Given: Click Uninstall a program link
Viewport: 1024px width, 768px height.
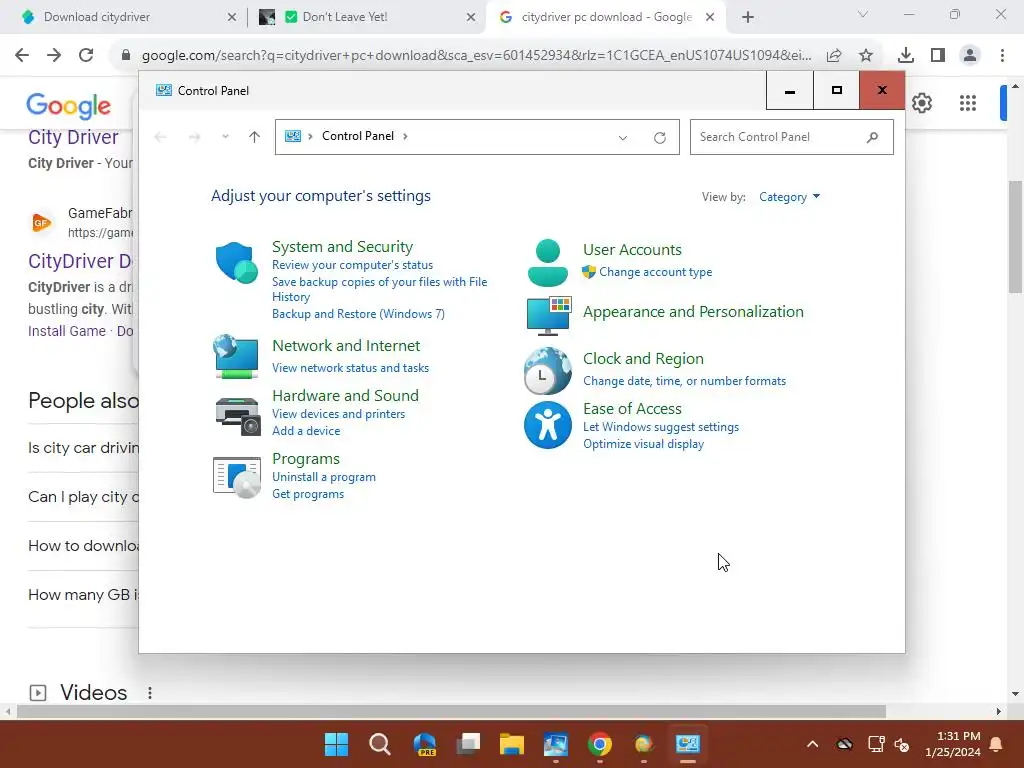Looking at the screenshot, I should tap(323, 477).
